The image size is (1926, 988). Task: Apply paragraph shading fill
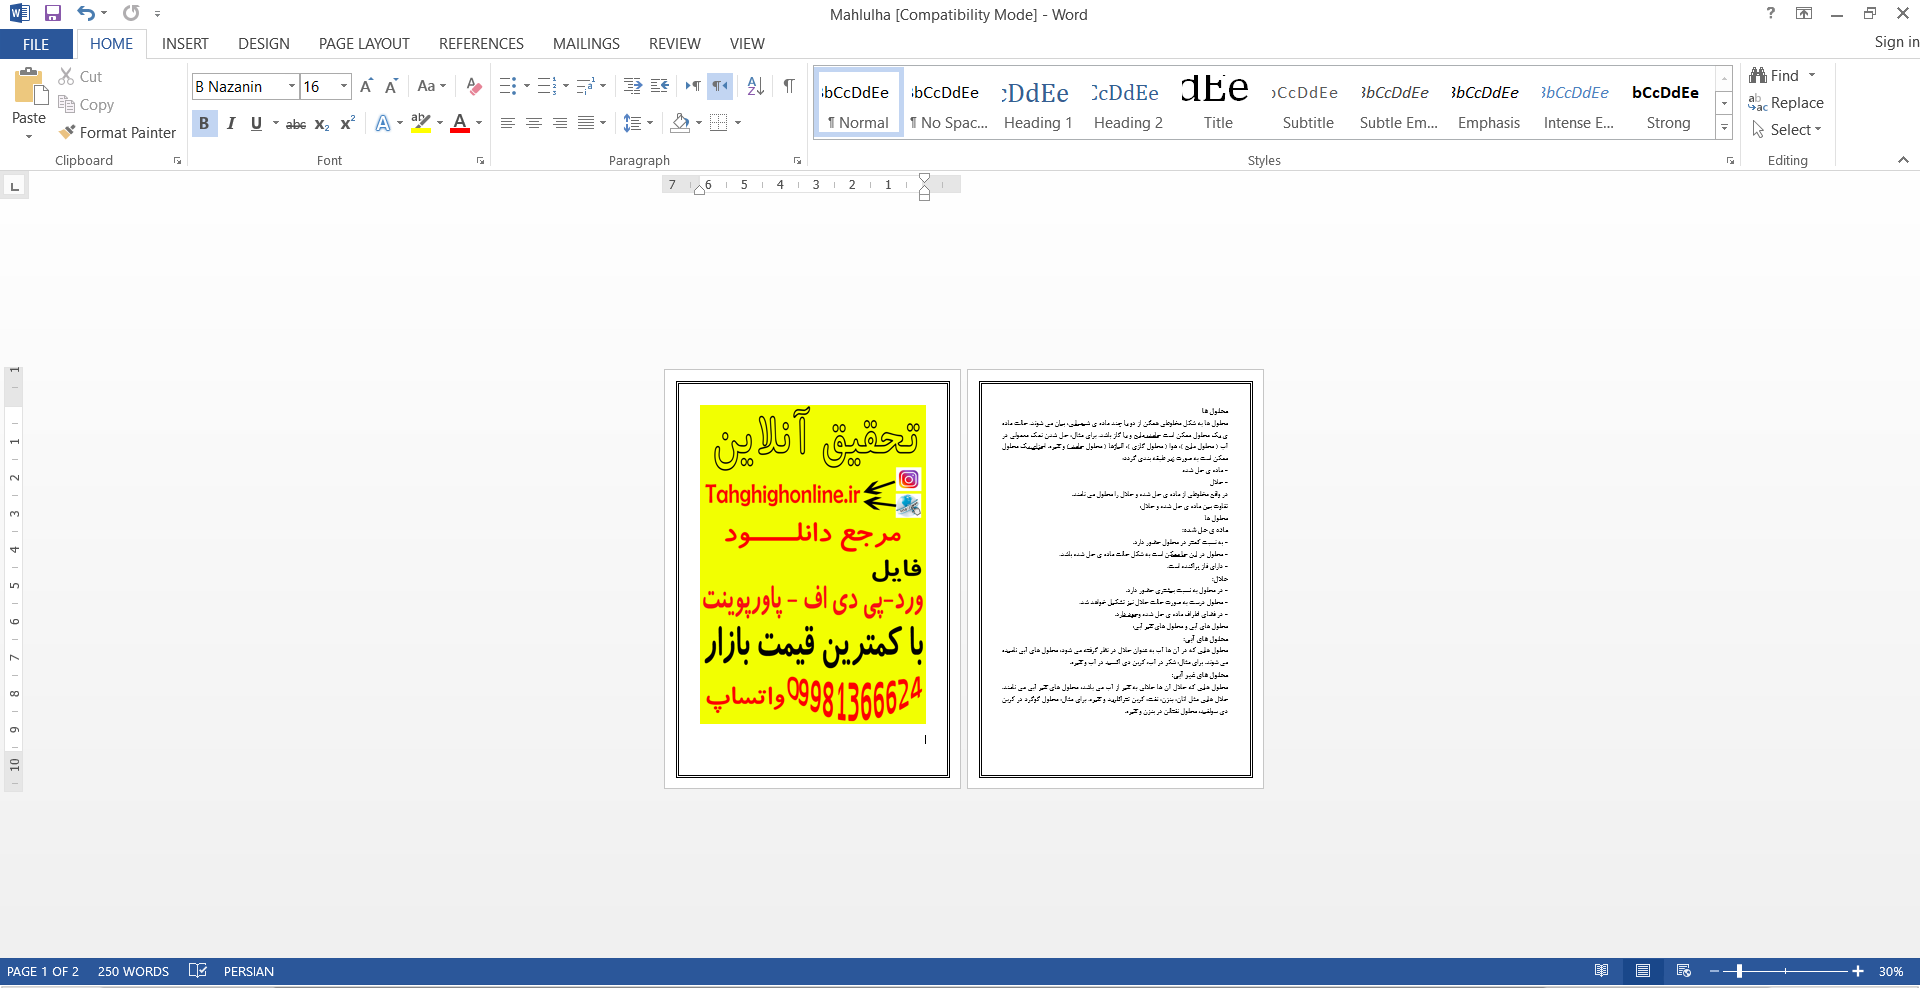point(680,123)
